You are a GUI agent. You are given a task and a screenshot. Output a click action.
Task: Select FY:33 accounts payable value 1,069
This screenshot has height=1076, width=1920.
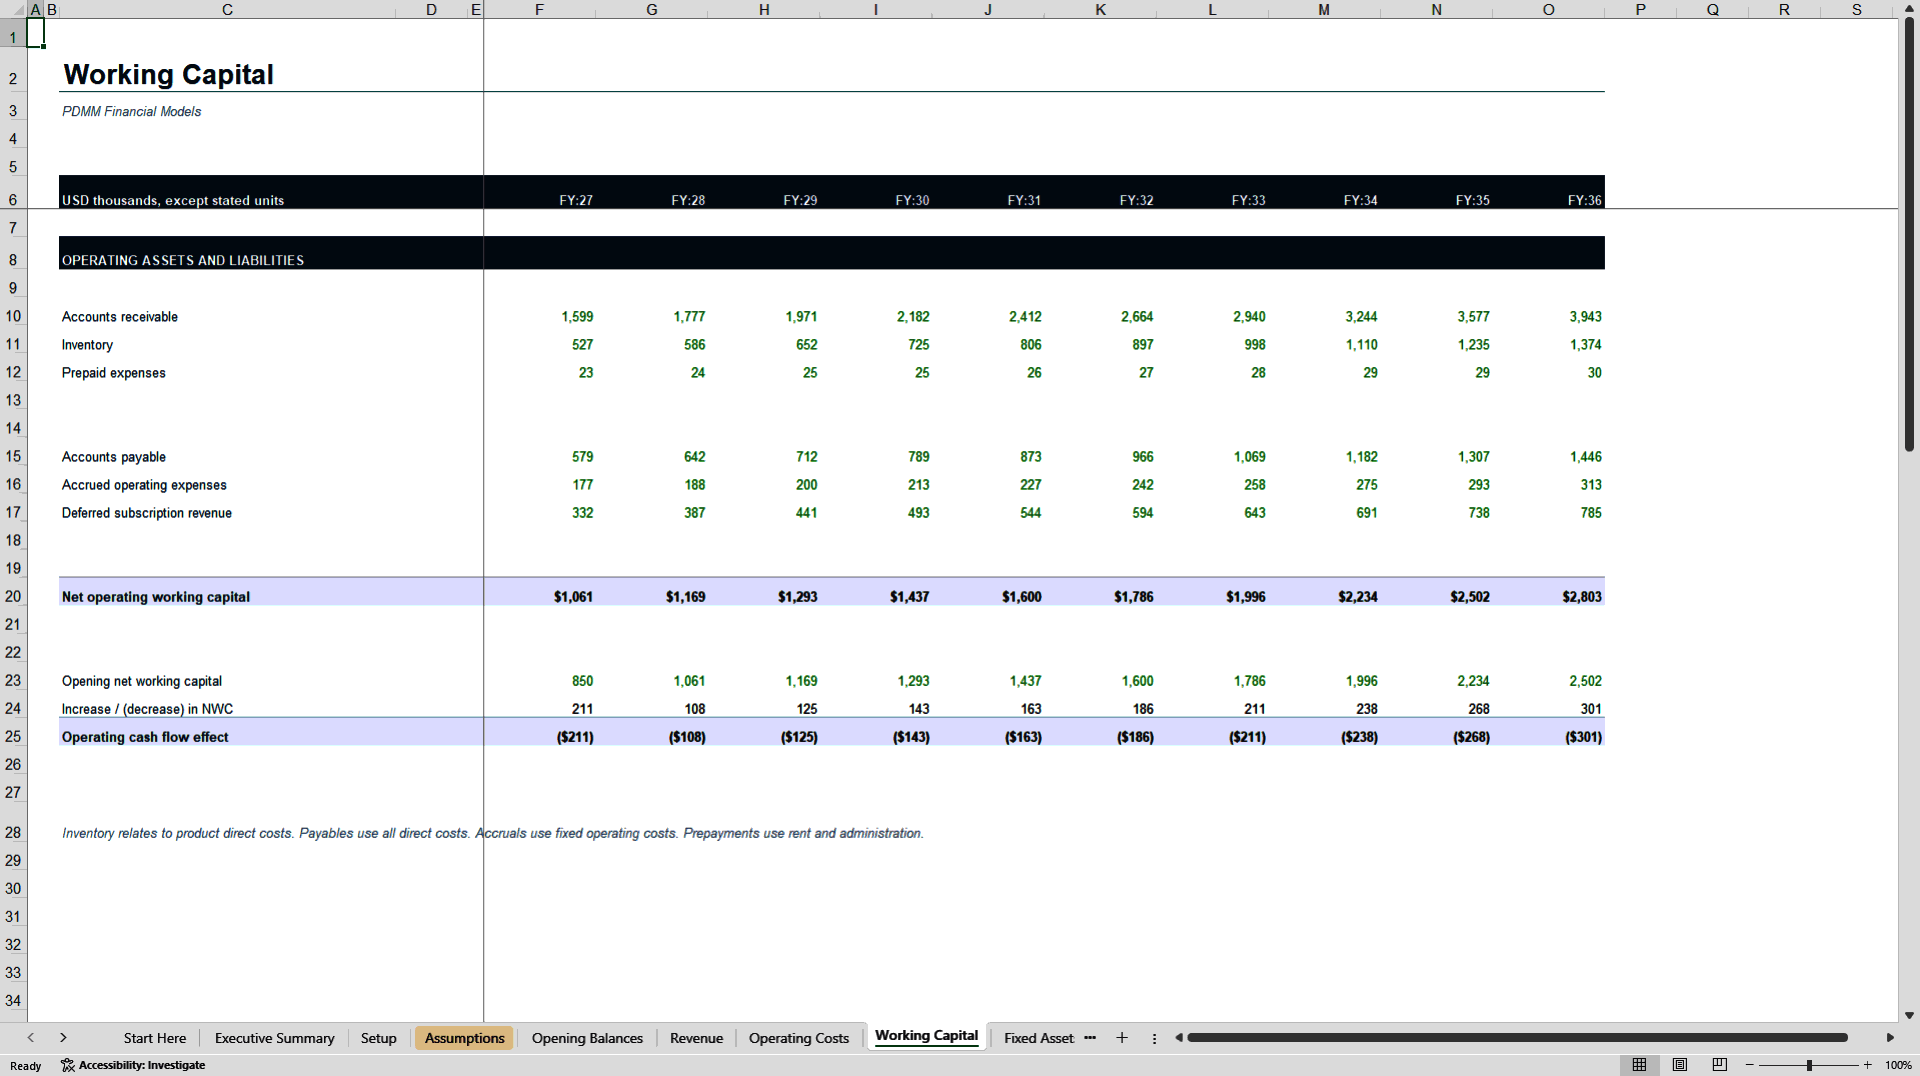[x=1249, y=457]
